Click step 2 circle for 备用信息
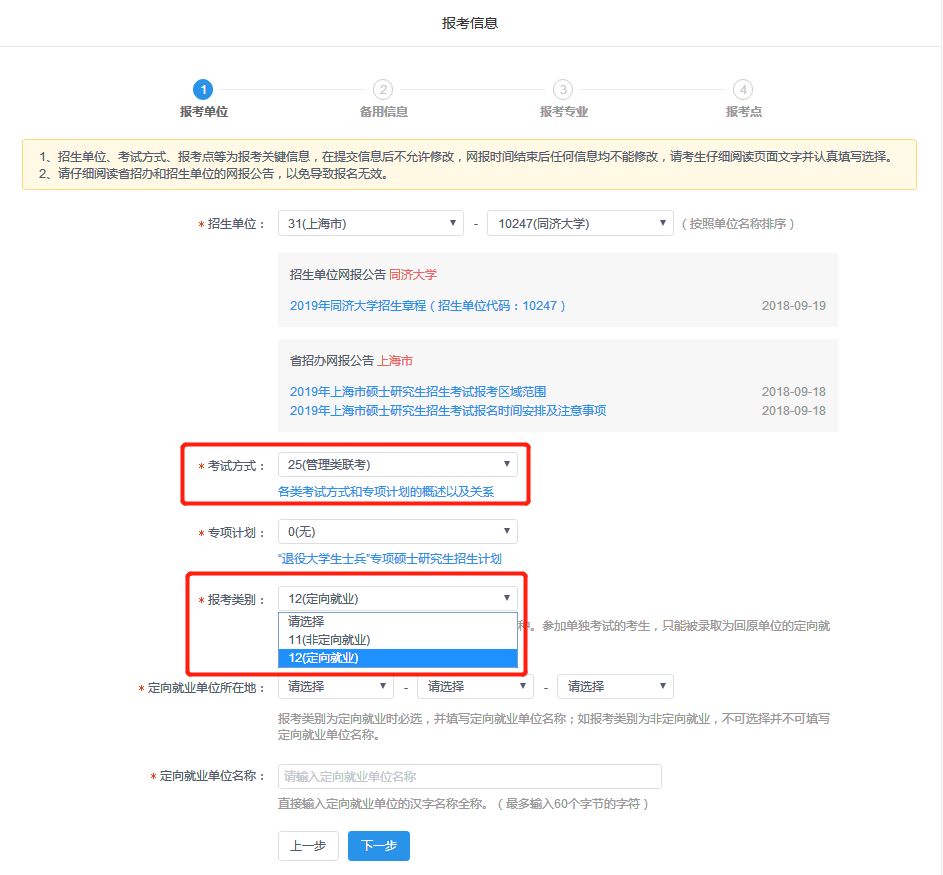This screenshot has width=943, height=875. 383,89
